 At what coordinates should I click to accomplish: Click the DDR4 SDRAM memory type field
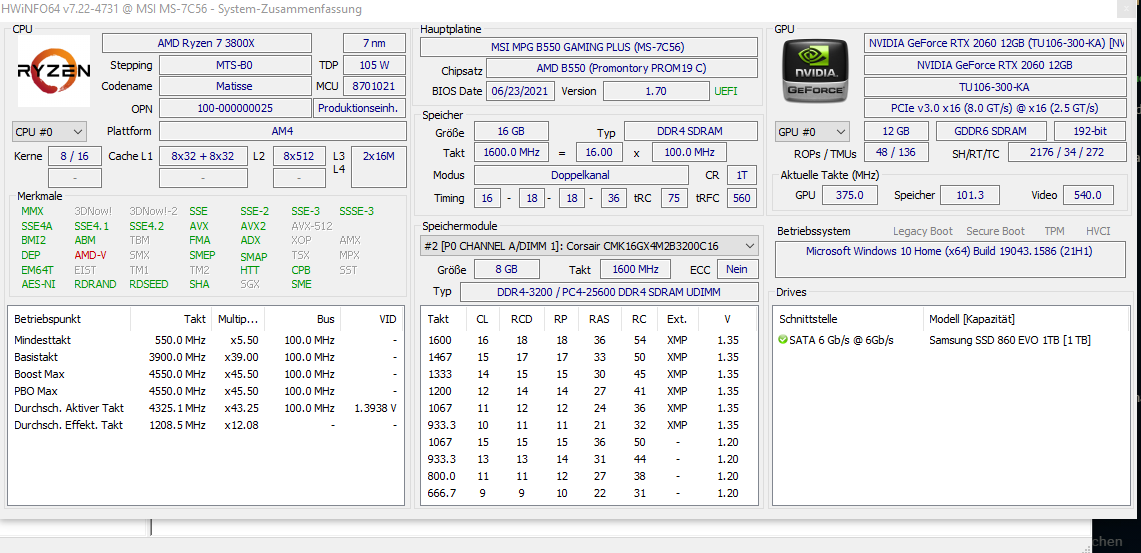[x=691, y=132]
